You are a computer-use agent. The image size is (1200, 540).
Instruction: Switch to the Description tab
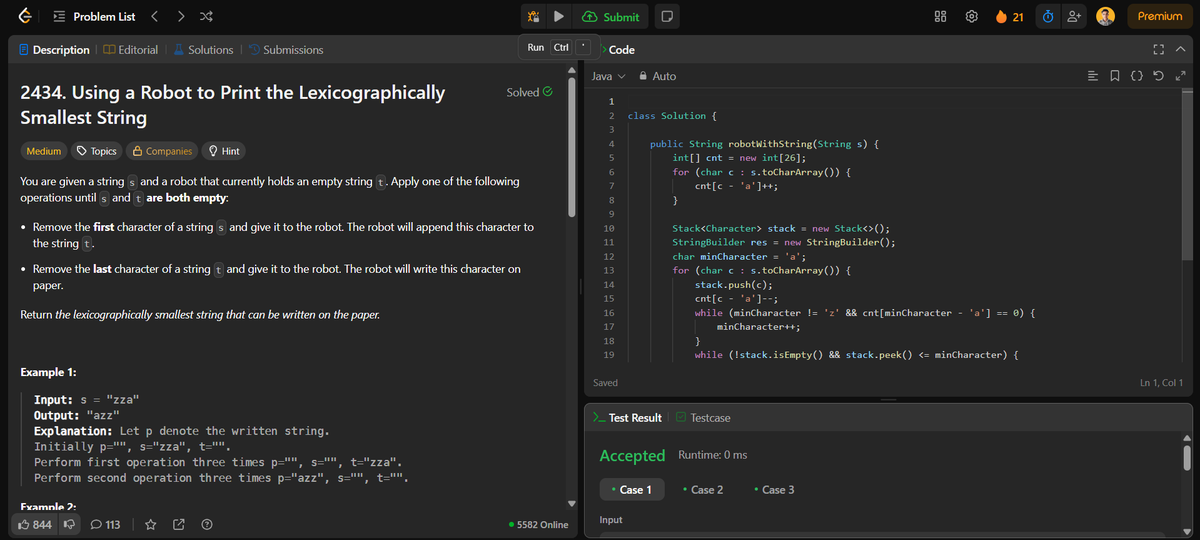coord(55,50)
